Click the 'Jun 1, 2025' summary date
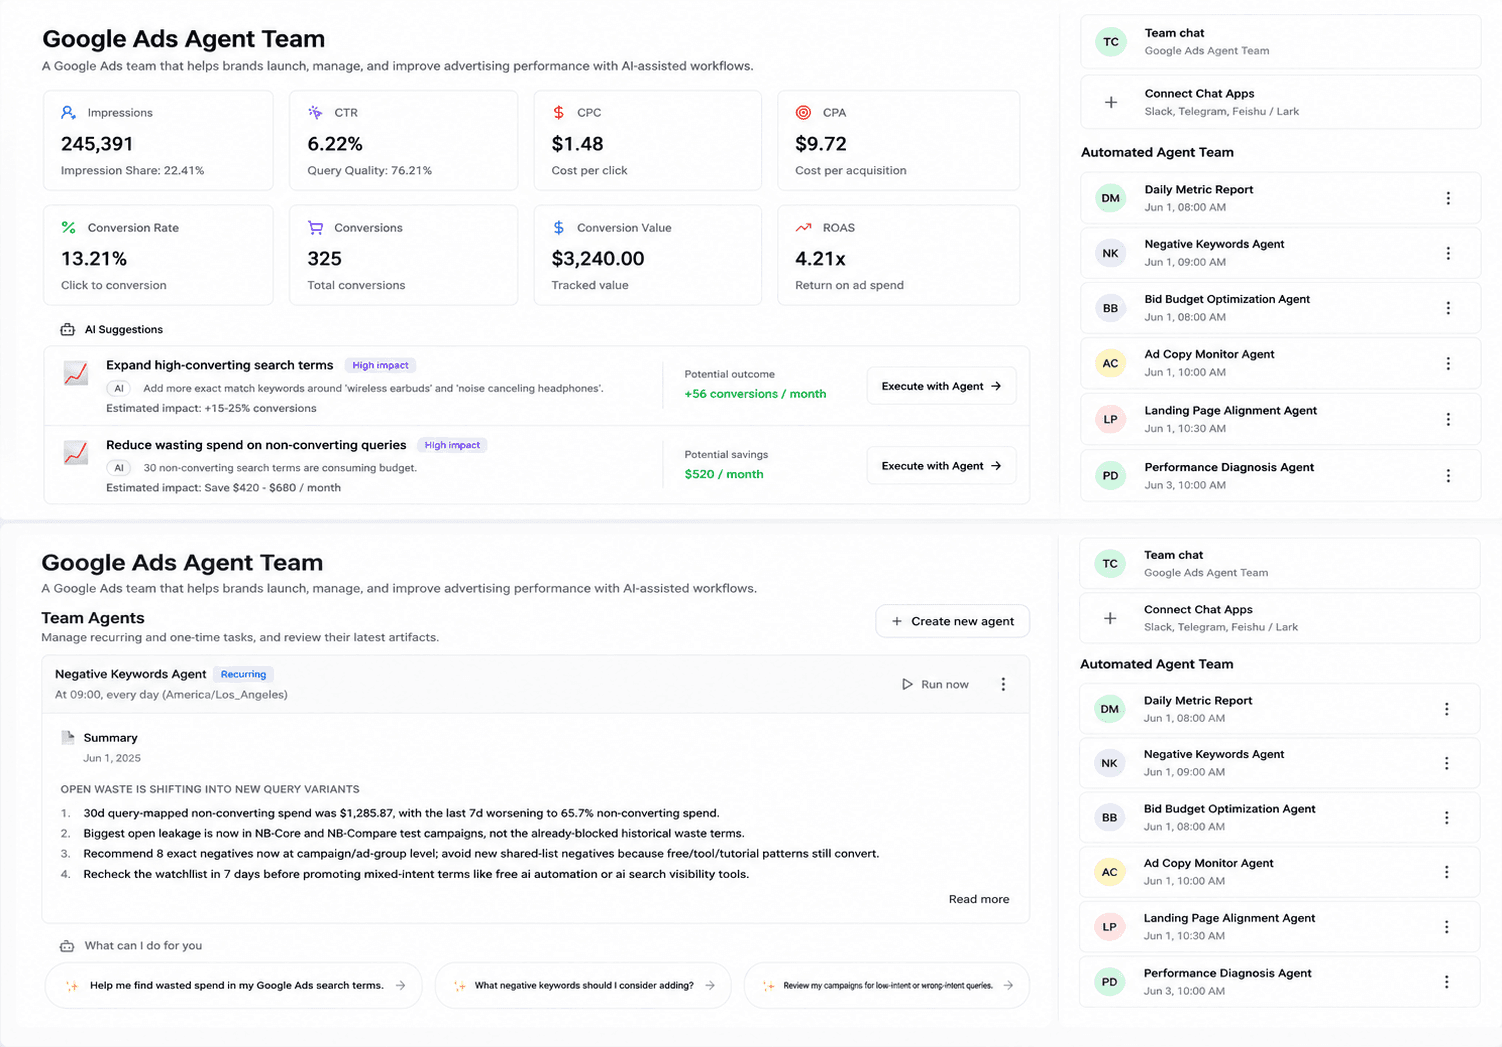The height and width of the screenshot is (1047, 1502). click(x=112, y=758)
